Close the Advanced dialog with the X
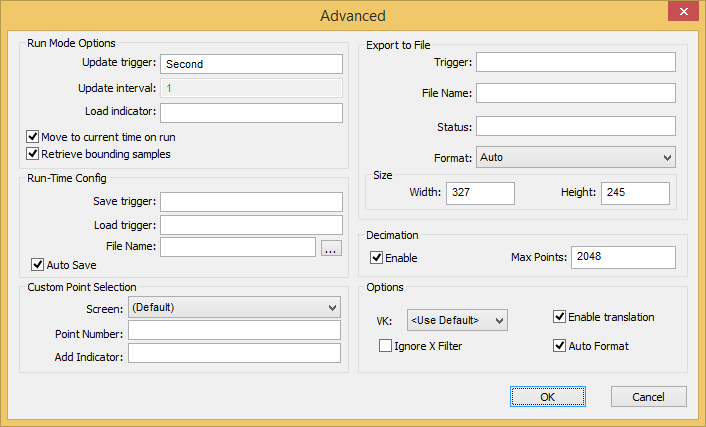The image size is (706, 427). click(x=683, y=11)
